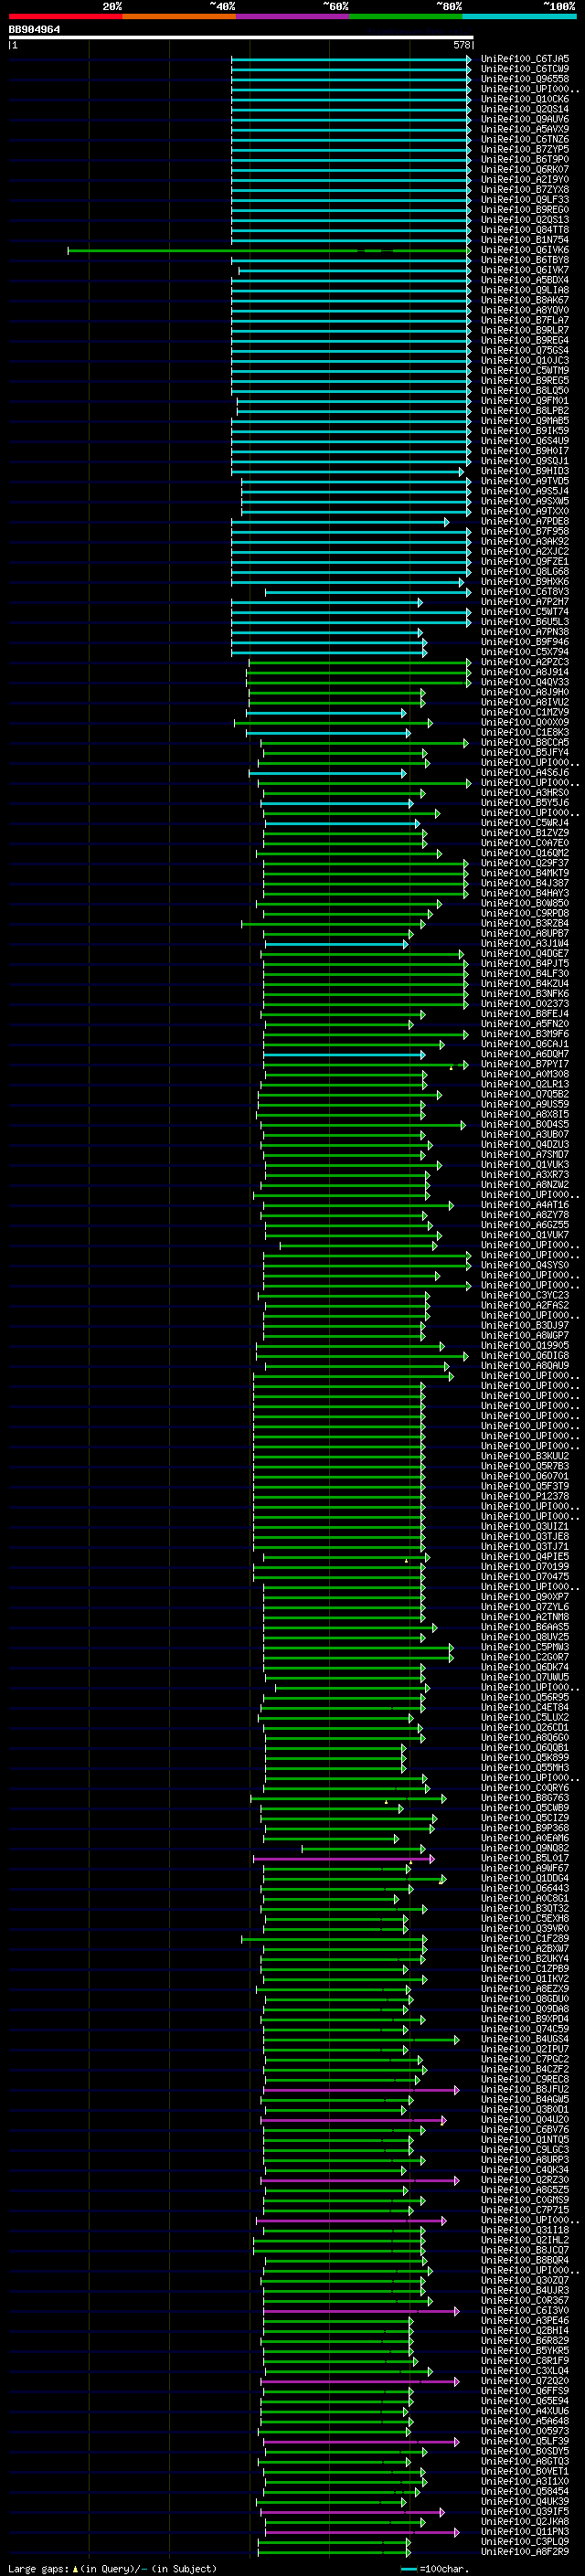585x2576 pixels.
Task: Select the UniRef100_B7ZYP5 label
Action: pos(525,149)
